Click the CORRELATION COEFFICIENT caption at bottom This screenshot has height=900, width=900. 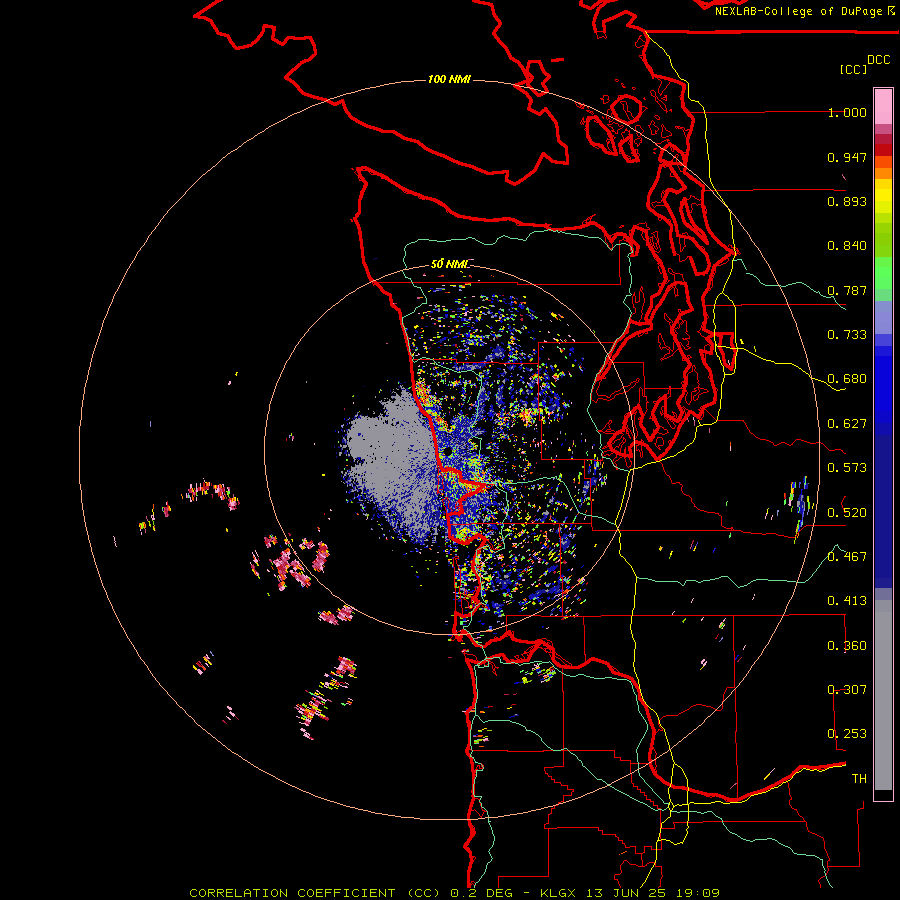point(454,893)
